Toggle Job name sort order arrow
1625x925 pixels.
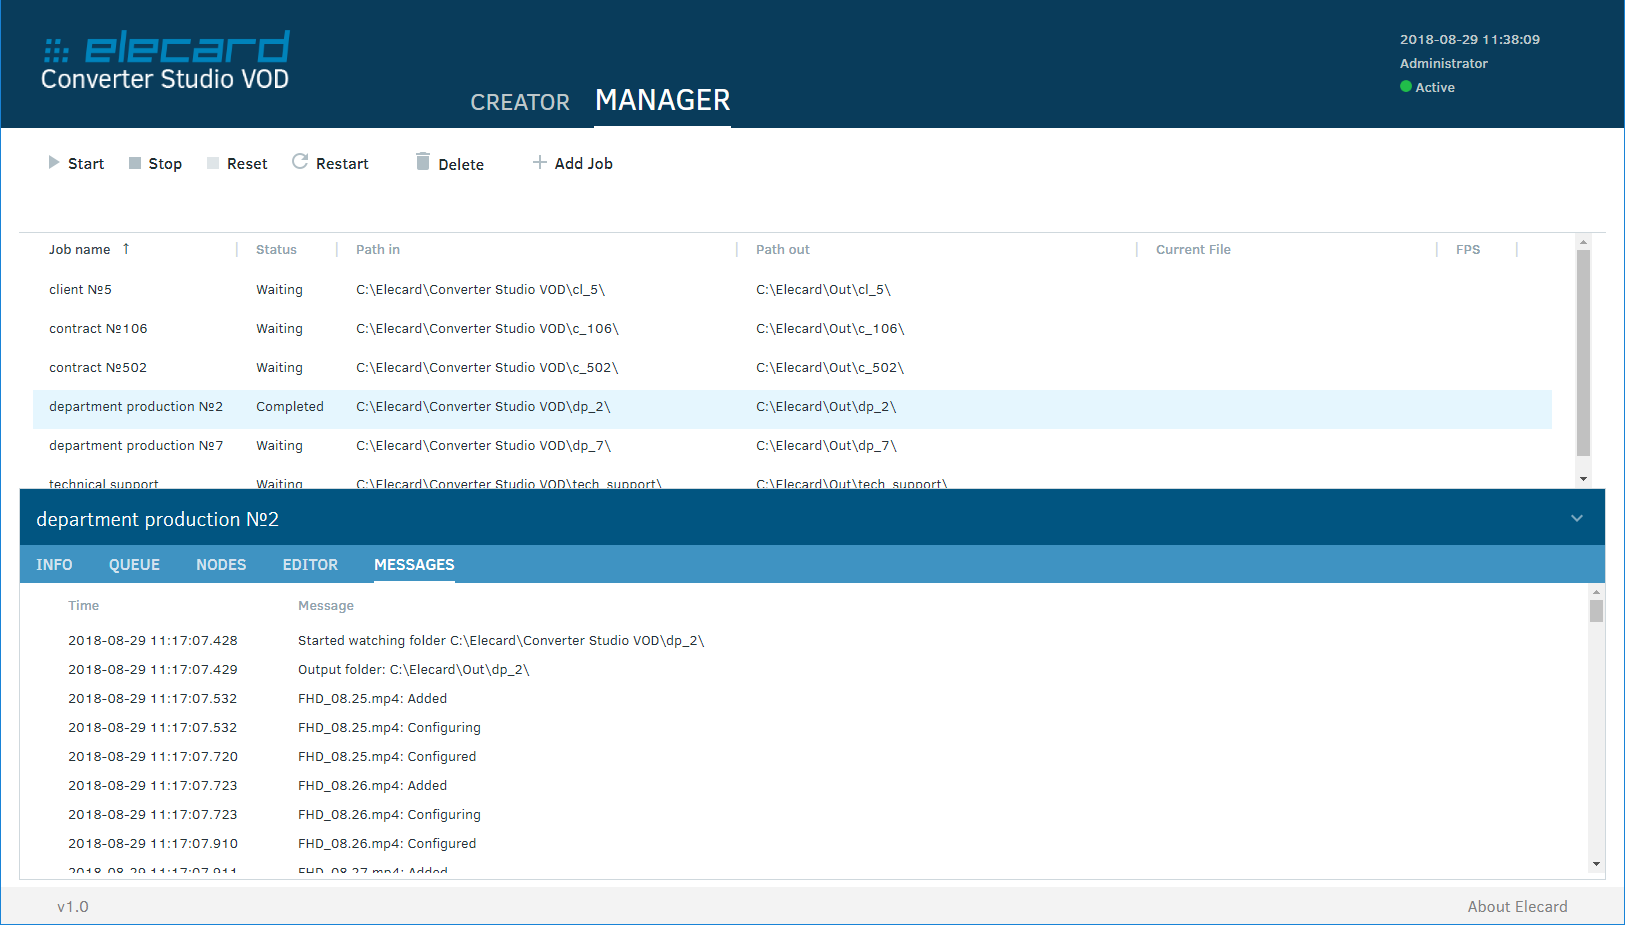pos(126,249)
